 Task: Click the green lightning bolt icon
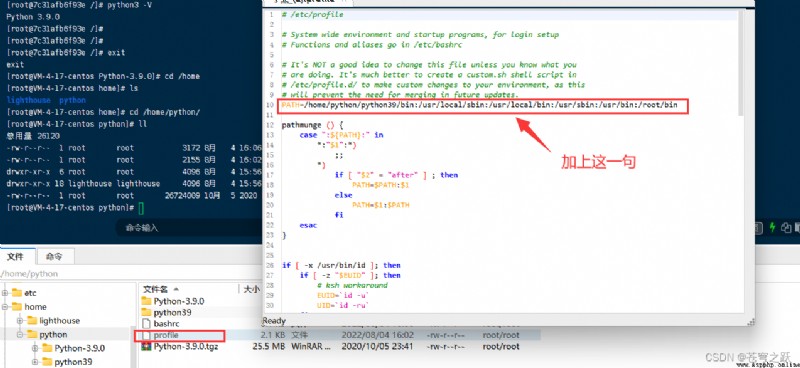tap(772, 227)
